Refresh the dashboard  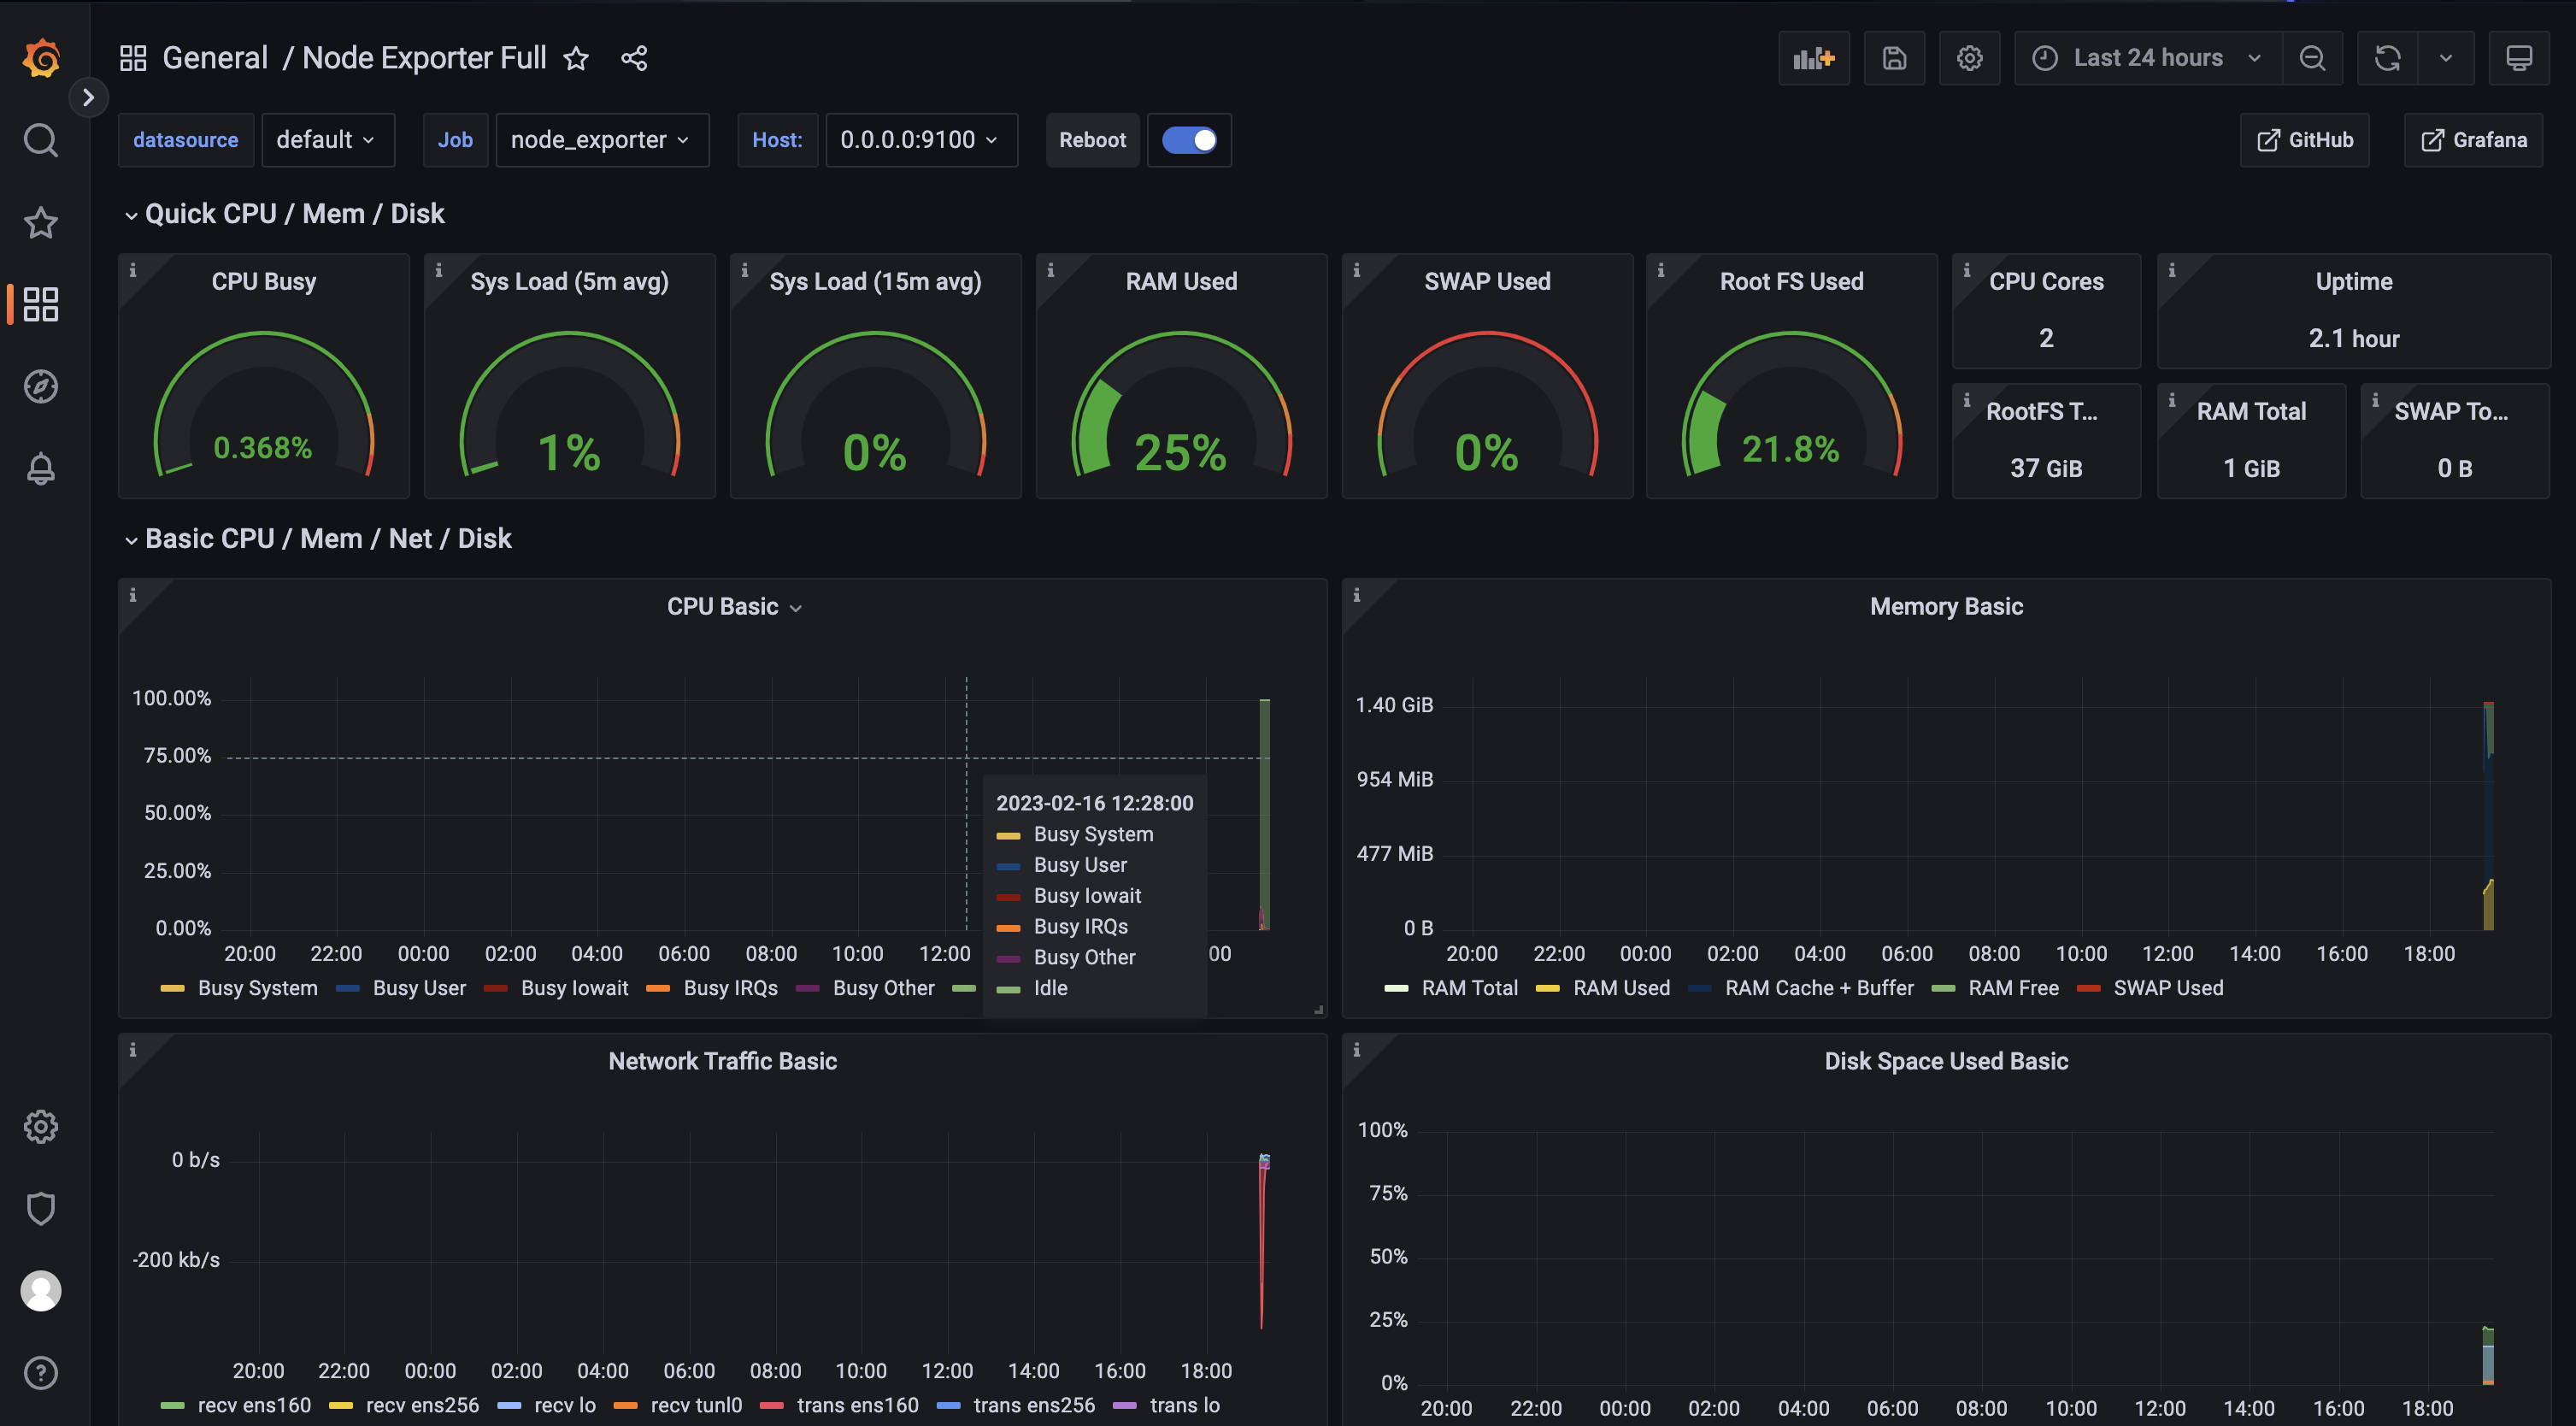(x=2388, y=58)
